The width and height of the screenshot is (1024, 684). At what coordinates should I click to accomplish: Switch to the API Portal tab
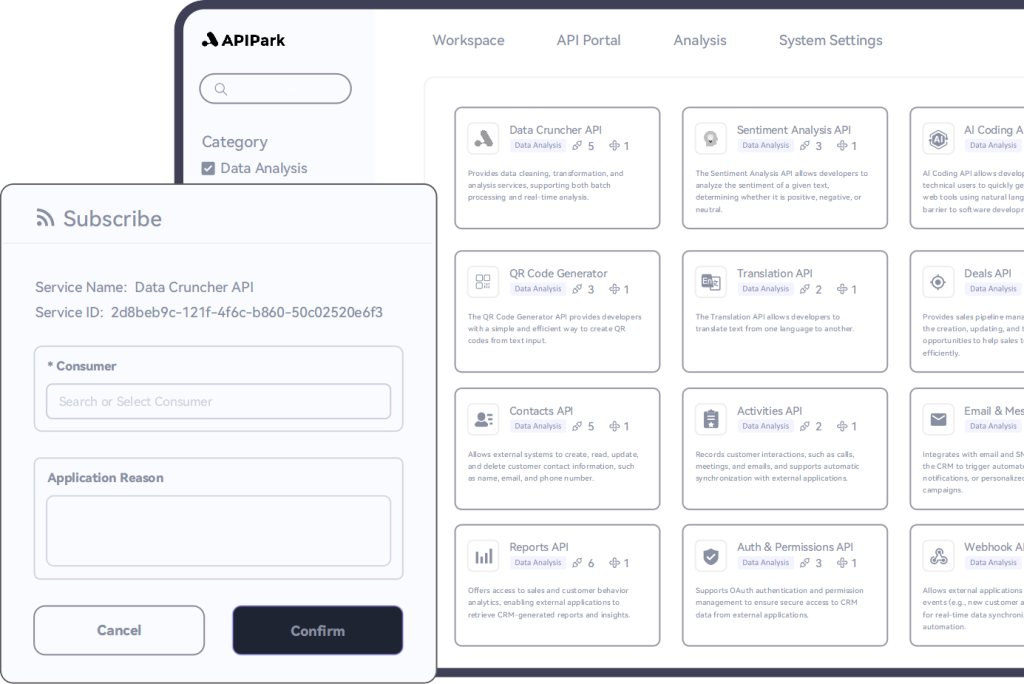point(589,40)
